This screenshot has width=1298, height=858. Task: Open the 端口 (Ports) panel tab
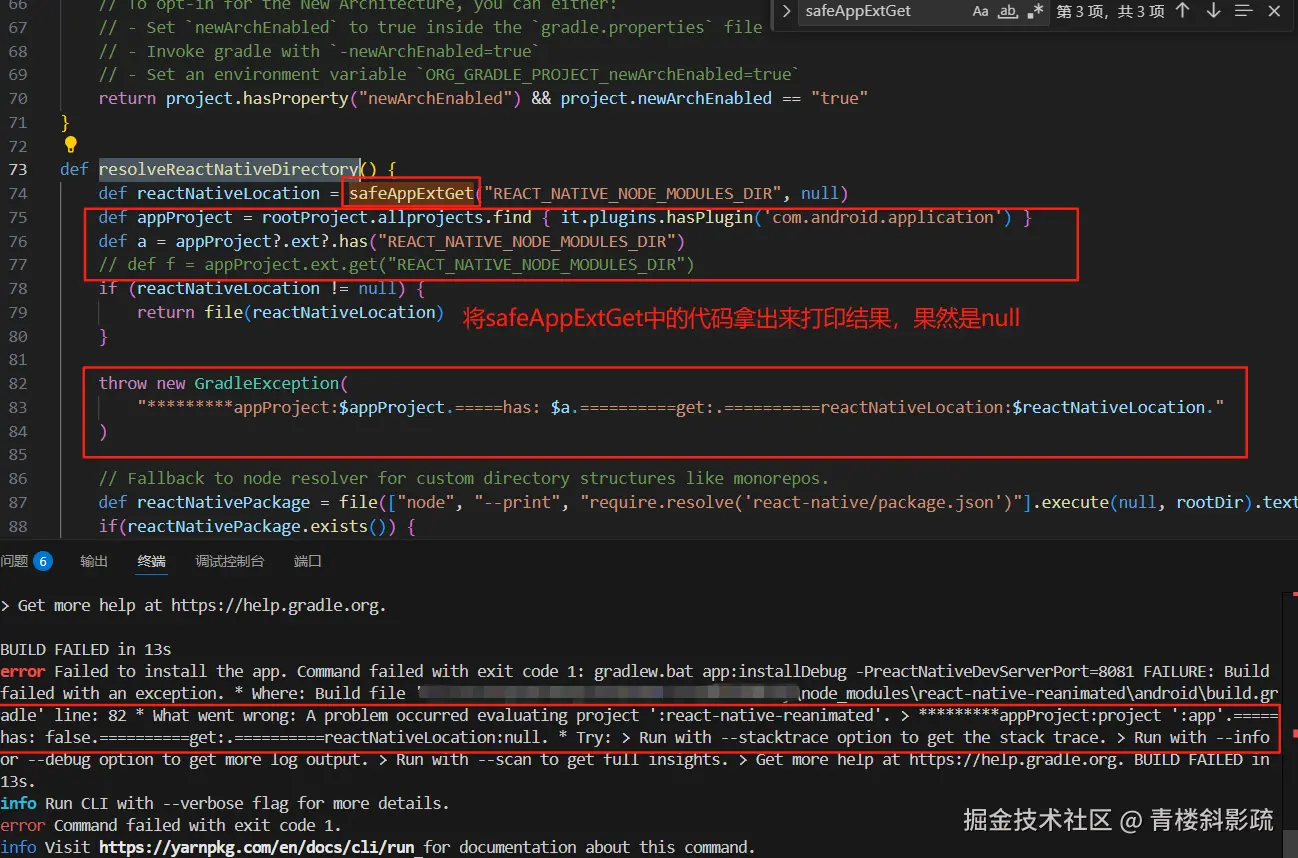click(x=307, y=561)
